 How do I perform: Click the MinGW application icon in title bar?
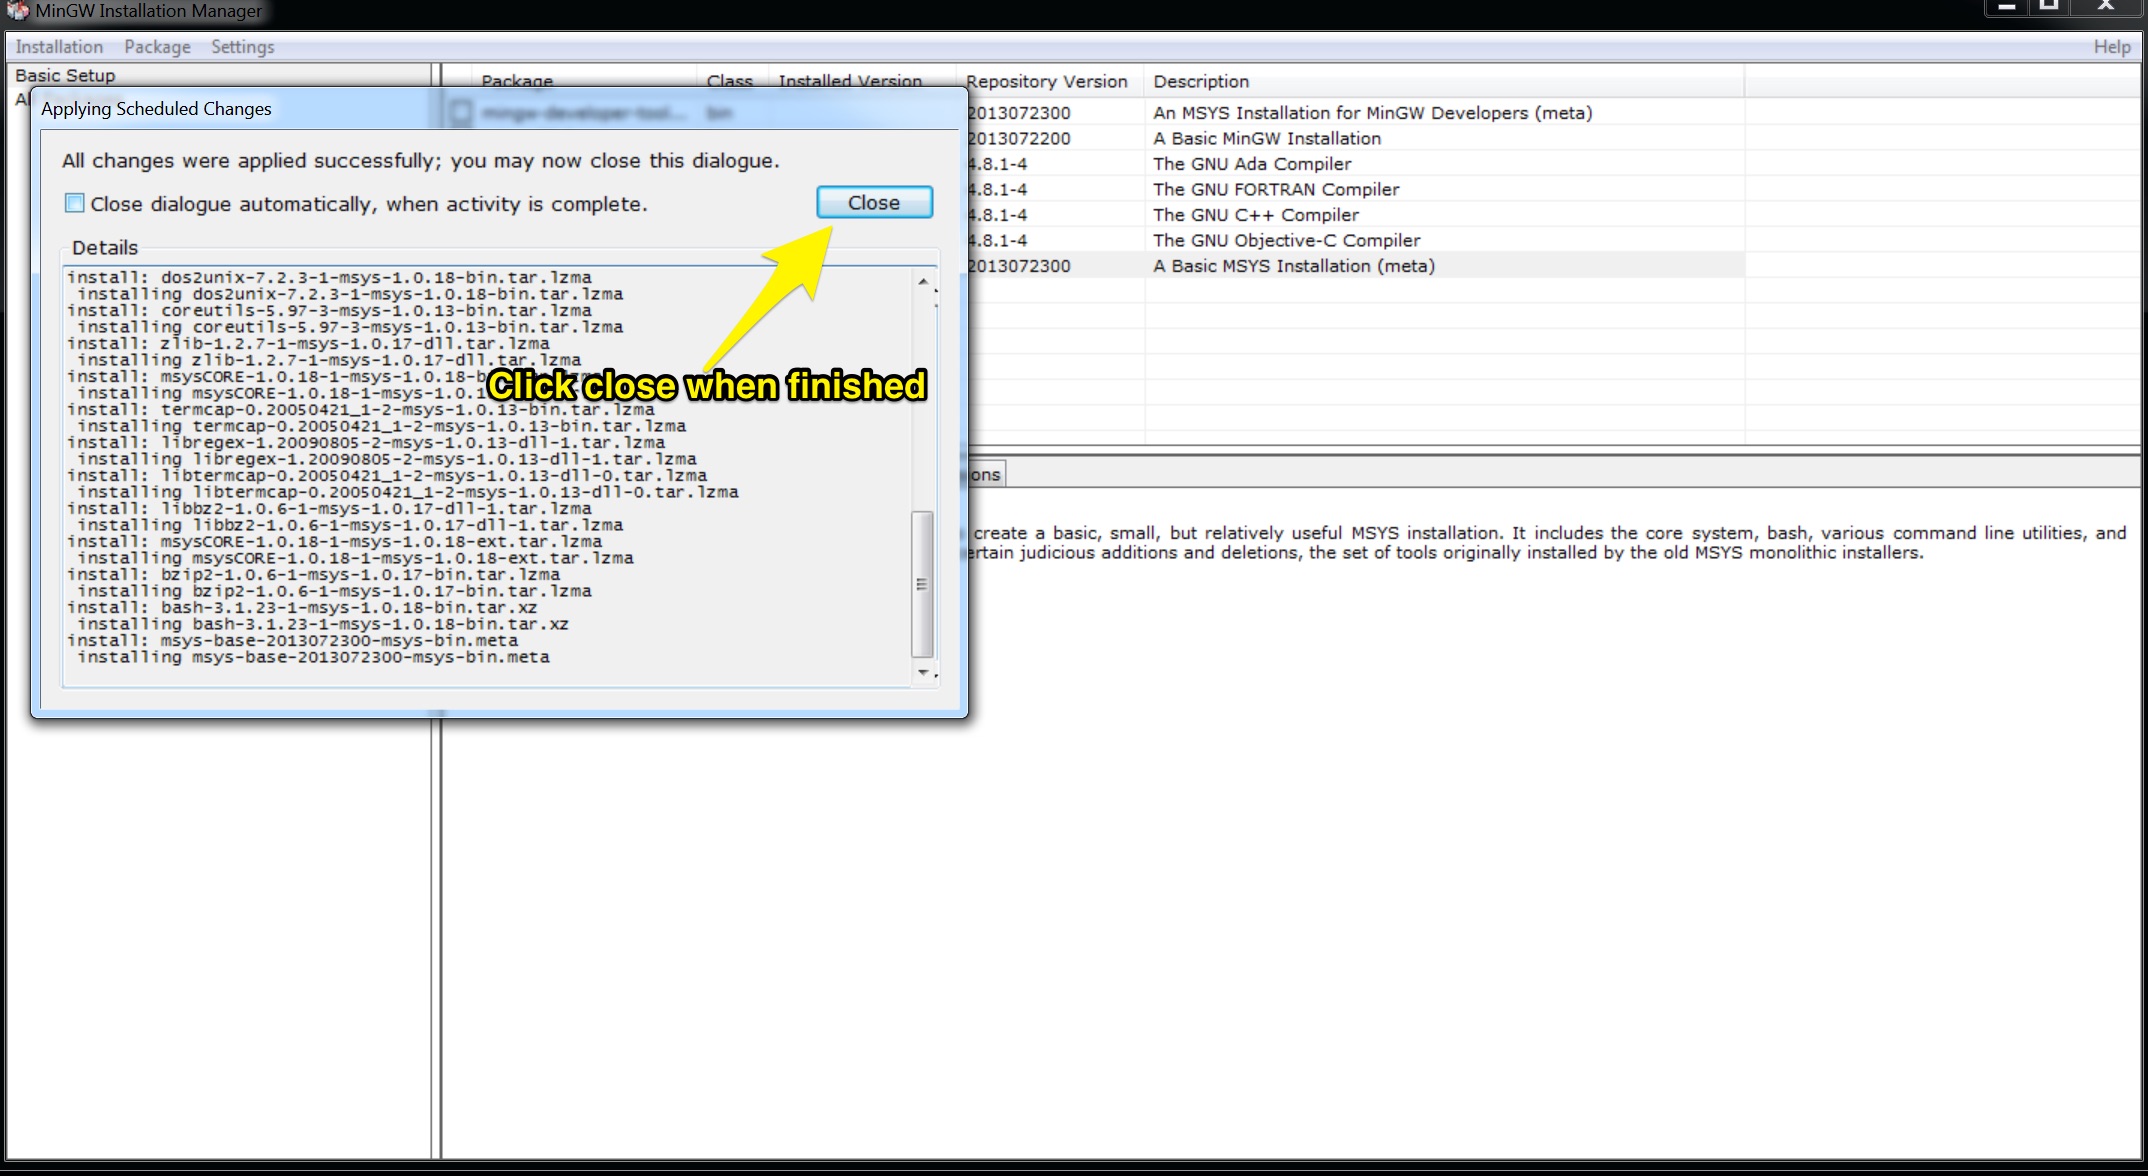[x=18, y=11]
